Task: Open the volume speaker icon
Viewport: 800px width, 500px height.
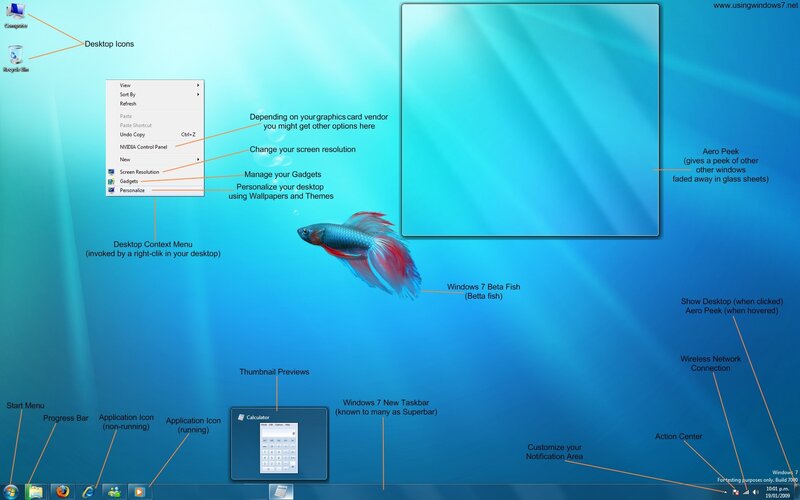Action: [756, 492]
